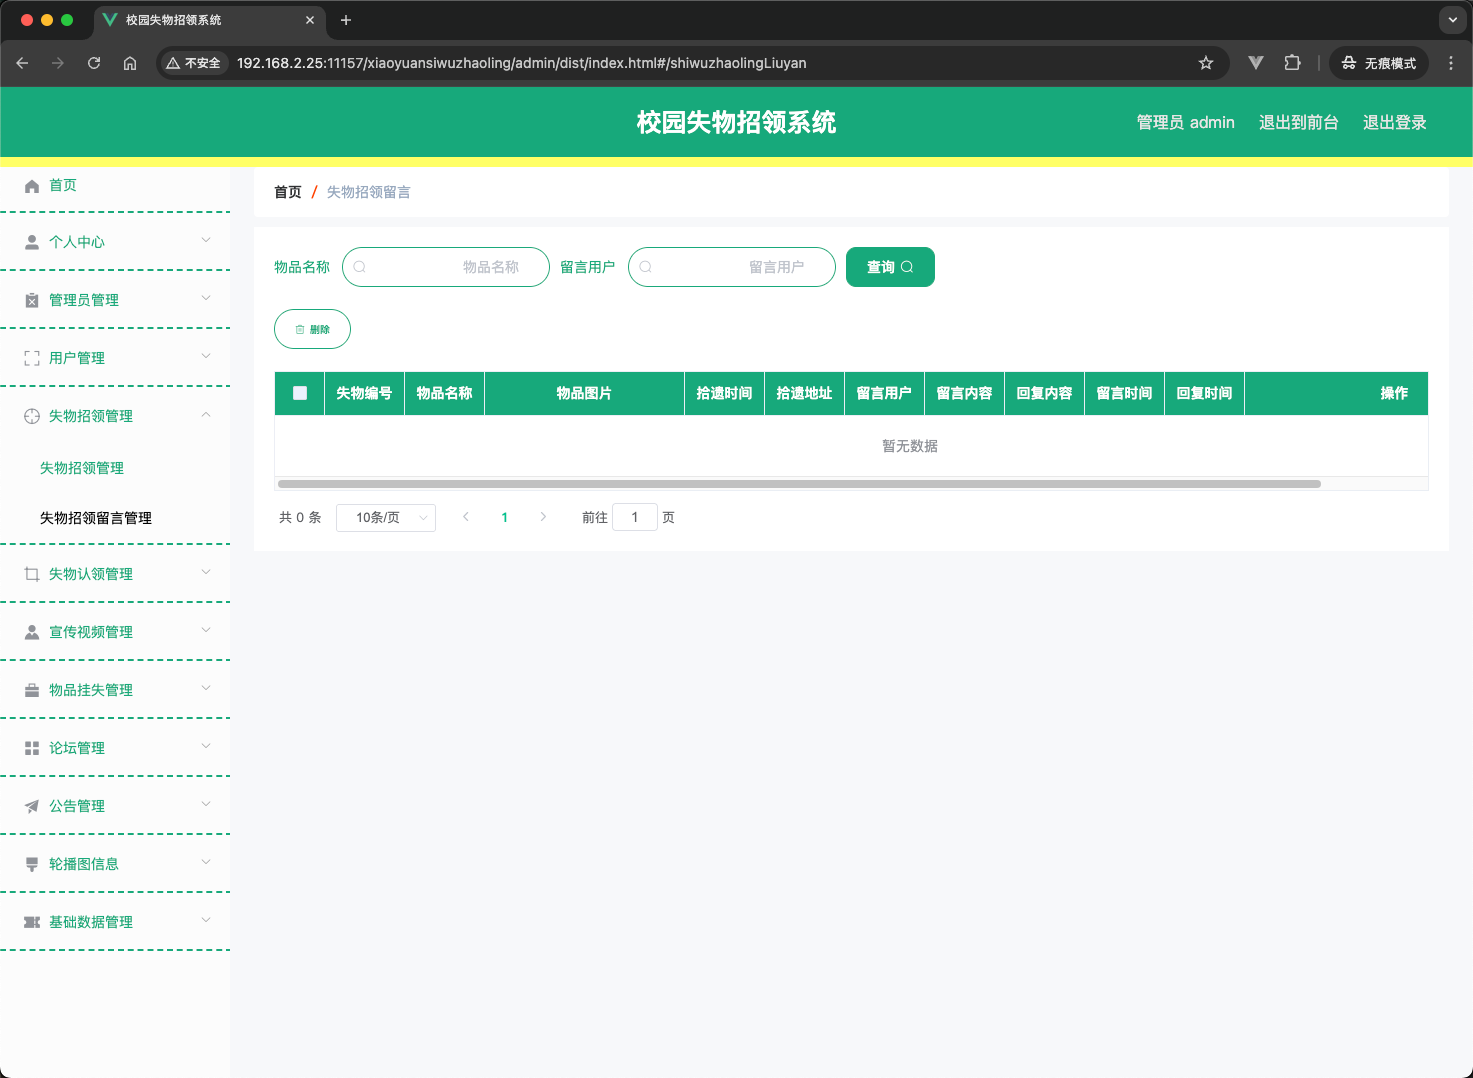Click the user icon next to 宣传视频管理

pyautogui.click(x=32, y=632)
